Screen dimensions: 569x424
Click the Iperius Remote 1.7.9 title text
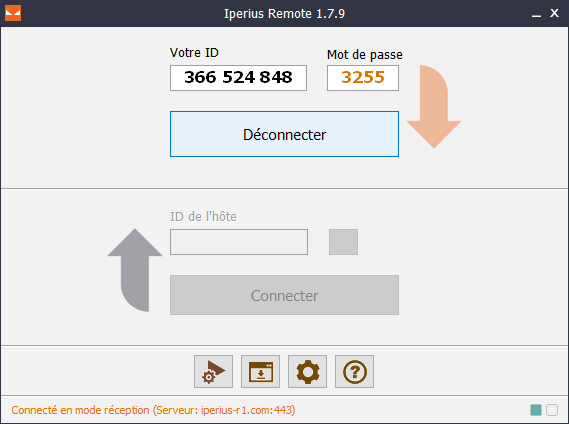click(x=284, y=13)
